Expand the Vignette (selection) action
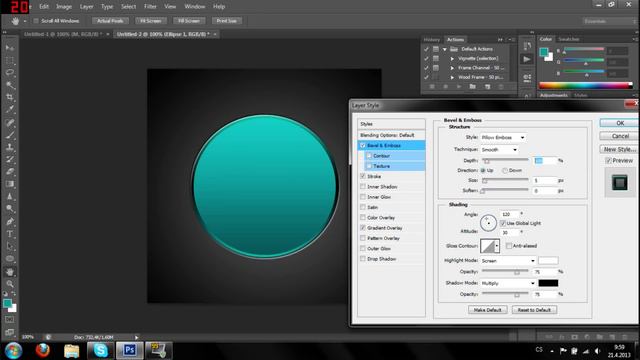This screenshot has height=360, width=640. [x=452, y=58]
